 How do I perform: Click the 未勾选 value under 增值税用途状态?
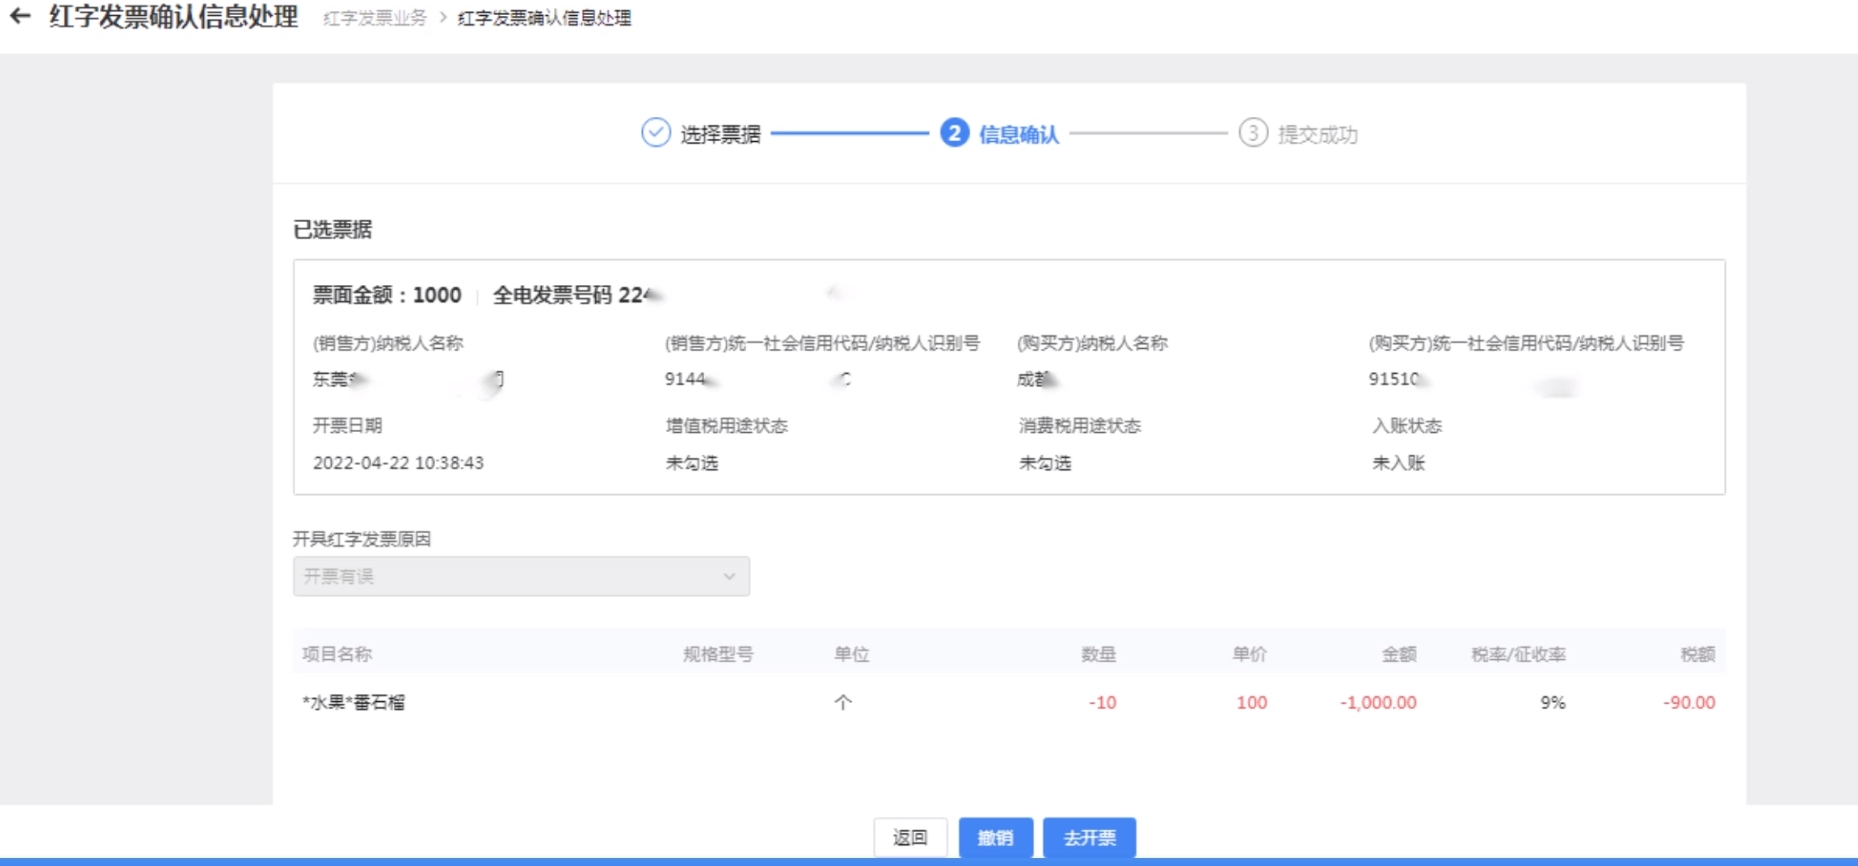click(692, 463)
